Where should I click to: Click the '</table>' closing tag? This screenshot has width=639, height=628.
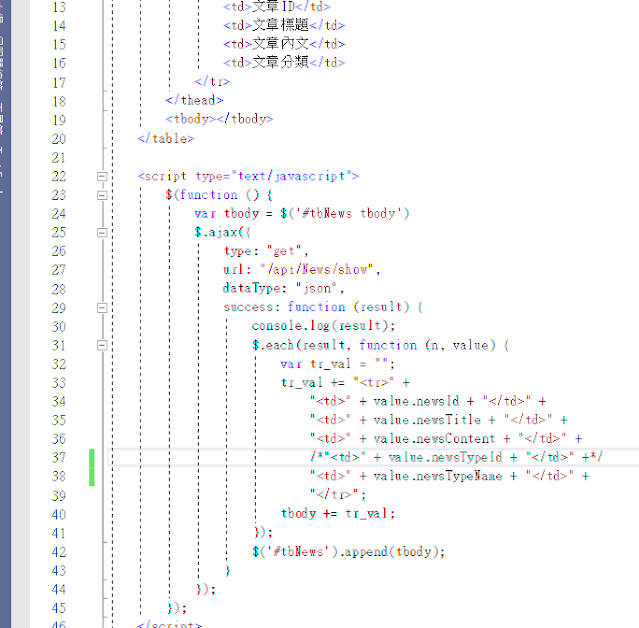[166, 139]
